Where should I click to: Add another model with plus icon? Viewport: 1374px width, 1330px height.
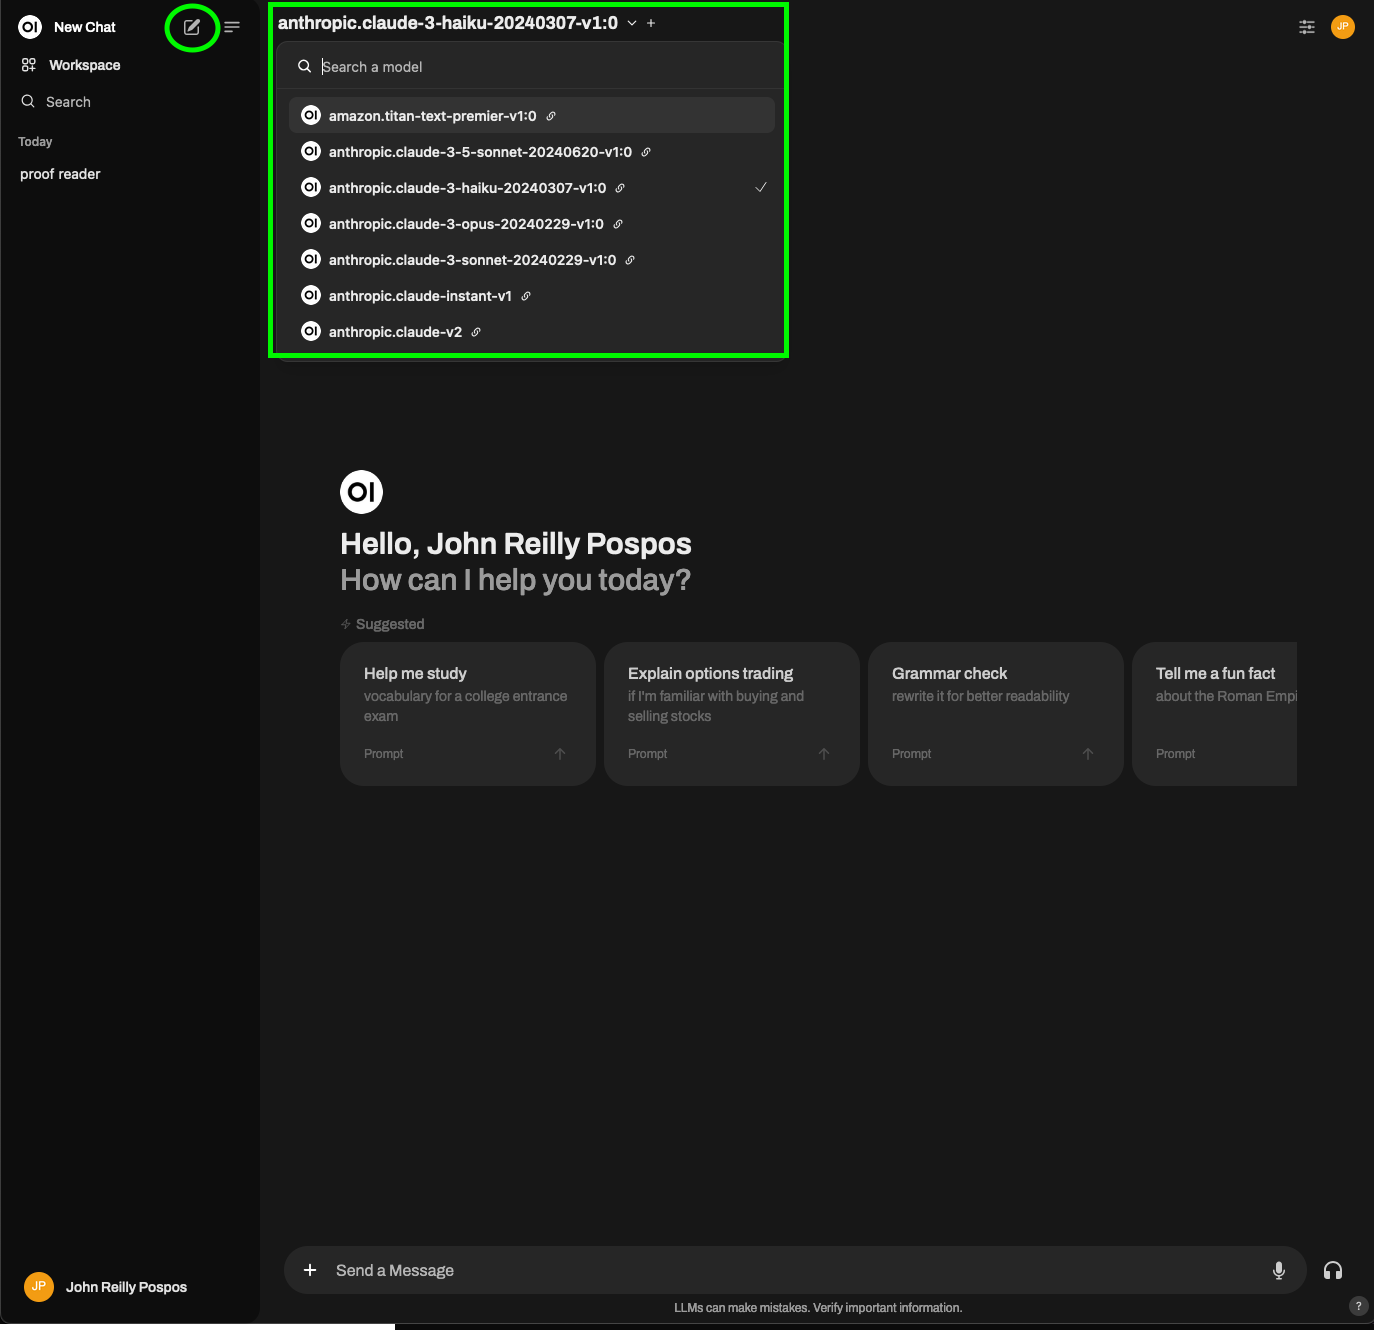[651, 23]
